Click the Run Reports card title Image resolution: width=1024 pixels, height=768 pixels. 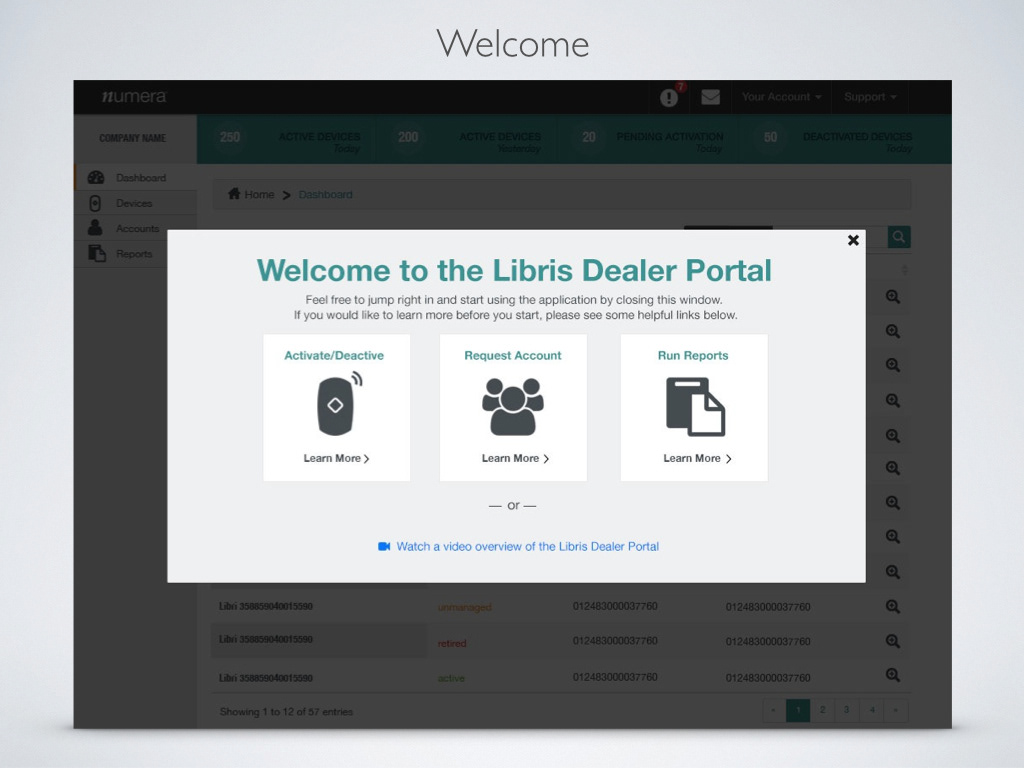click(x=693, y=355)
